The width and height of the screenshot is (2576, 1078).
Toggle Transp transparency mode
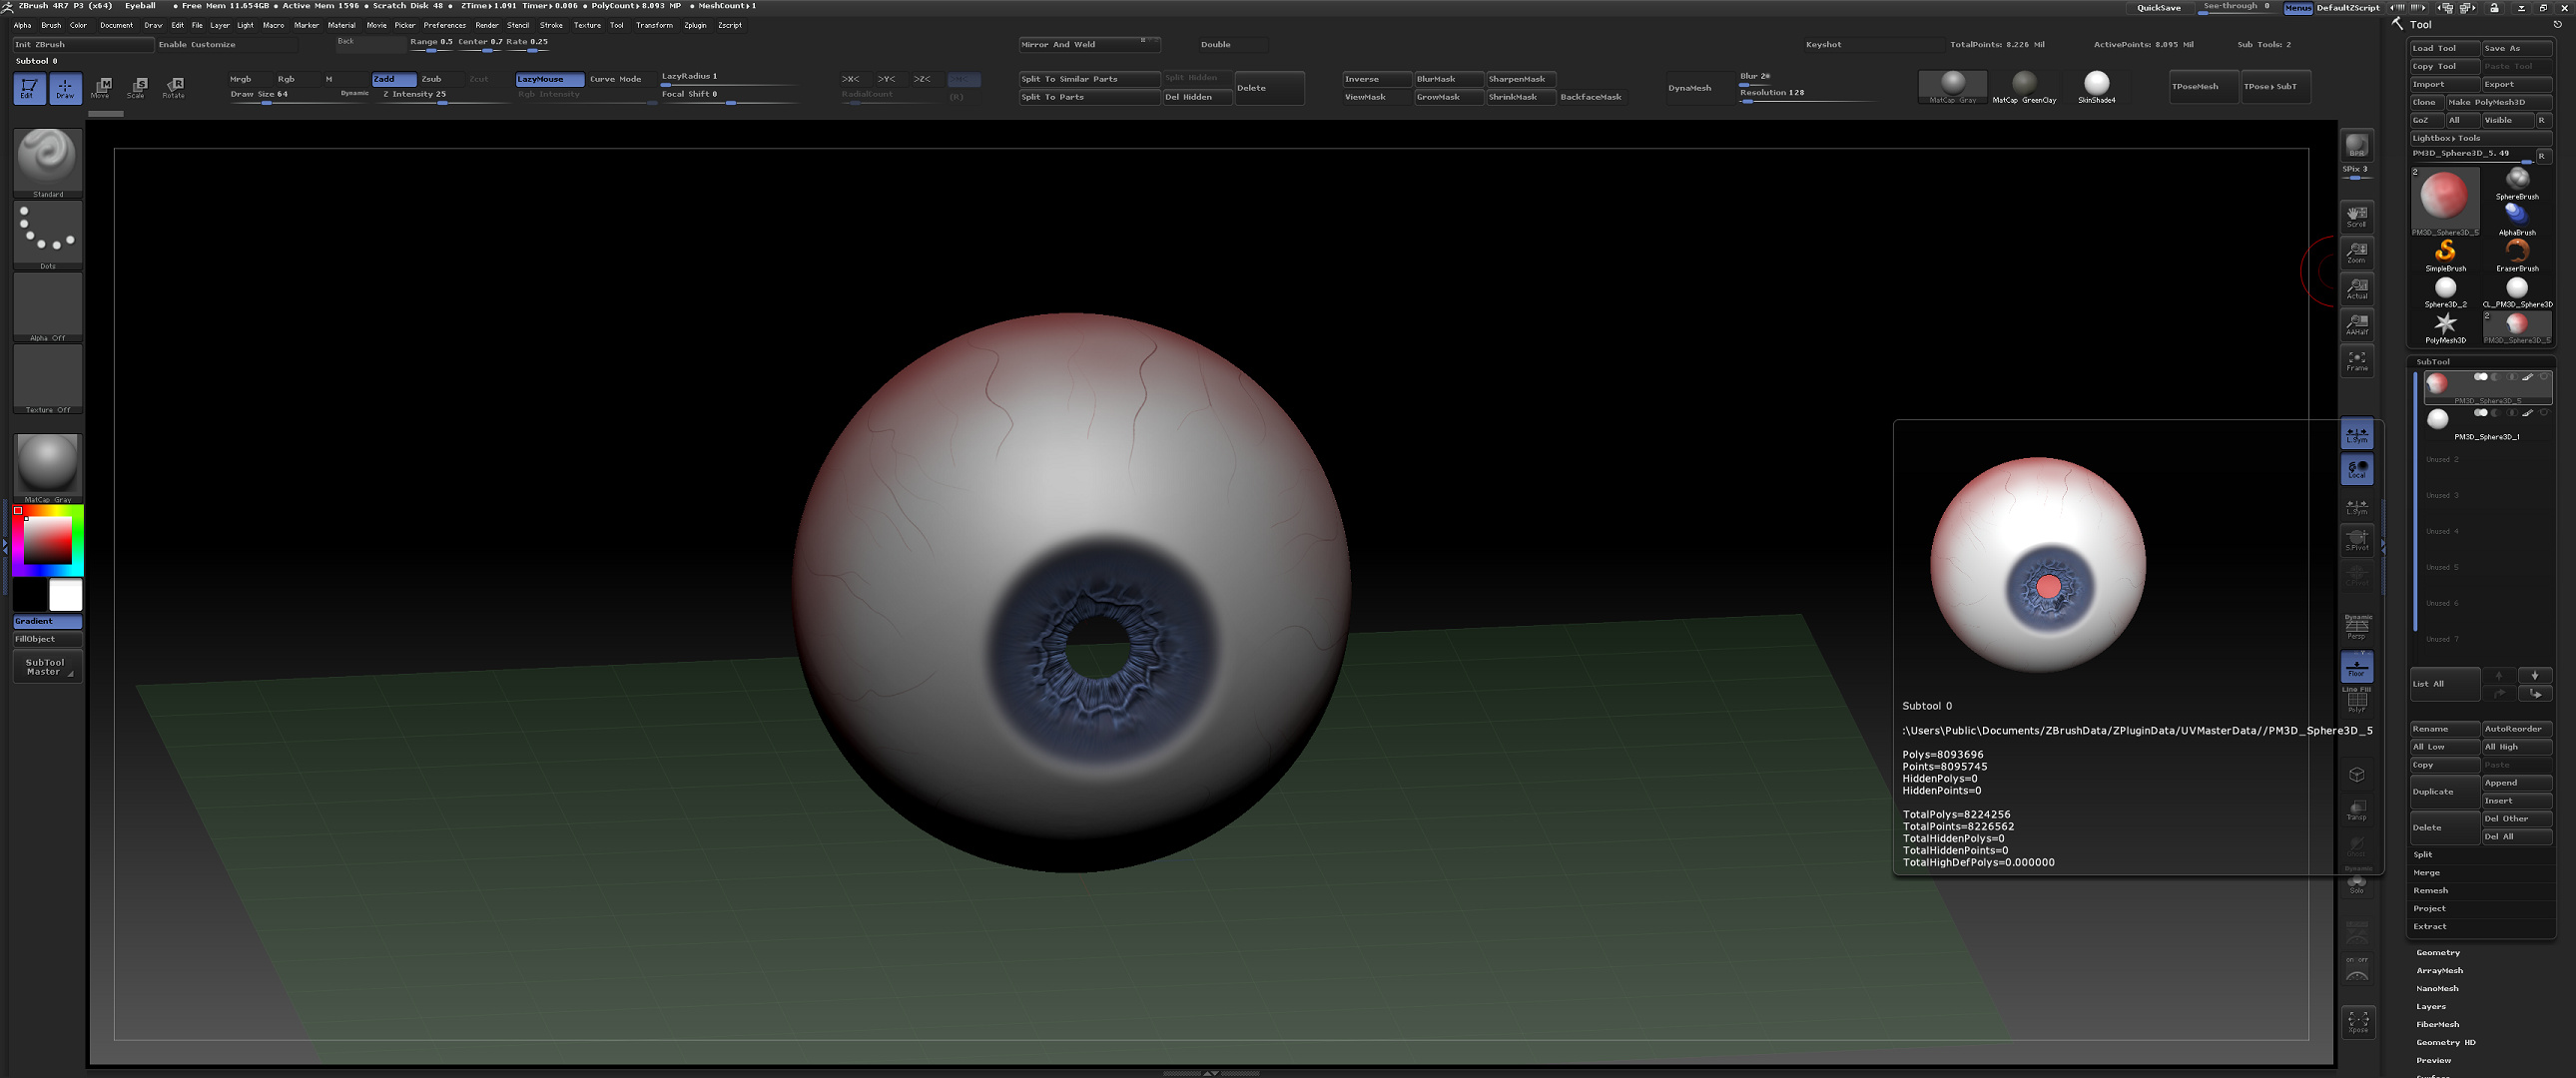point(2357,810)
